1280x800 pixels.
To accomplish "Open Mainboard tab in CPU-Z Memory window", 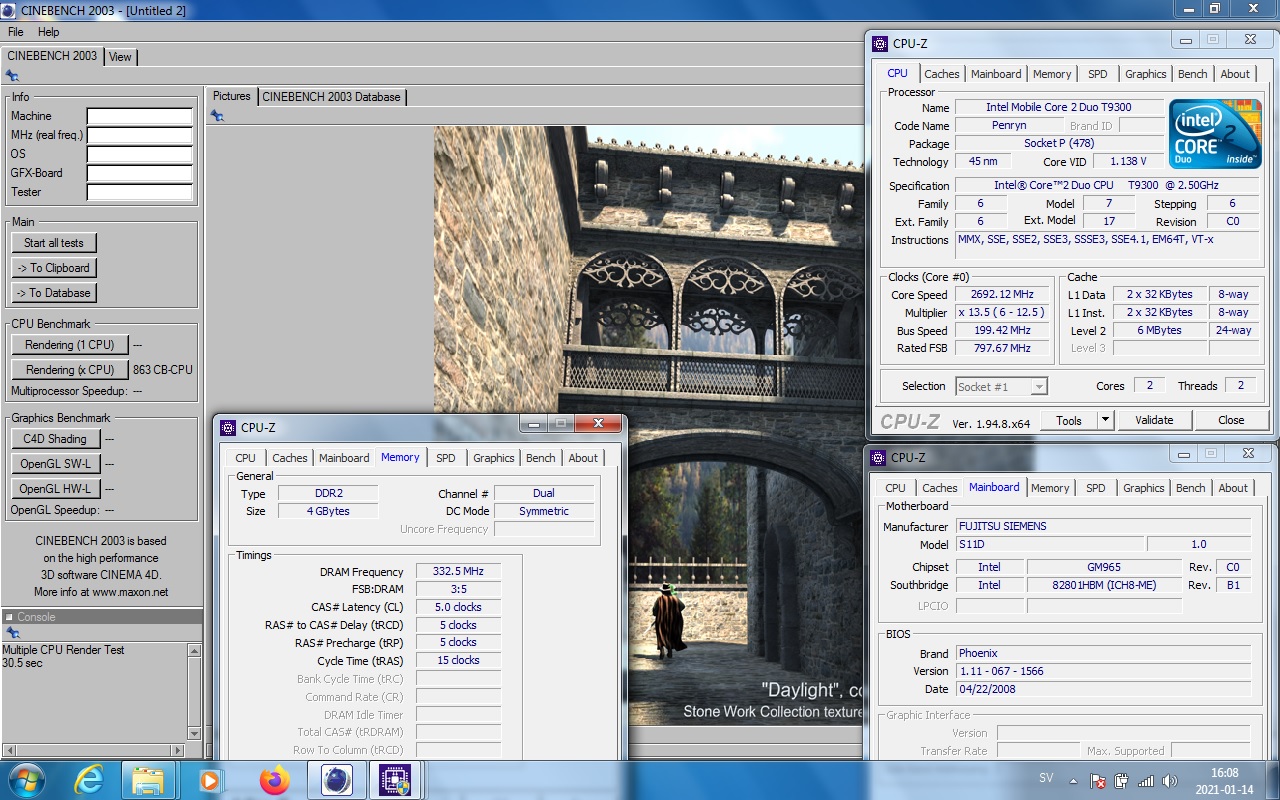I will [344, 458].
